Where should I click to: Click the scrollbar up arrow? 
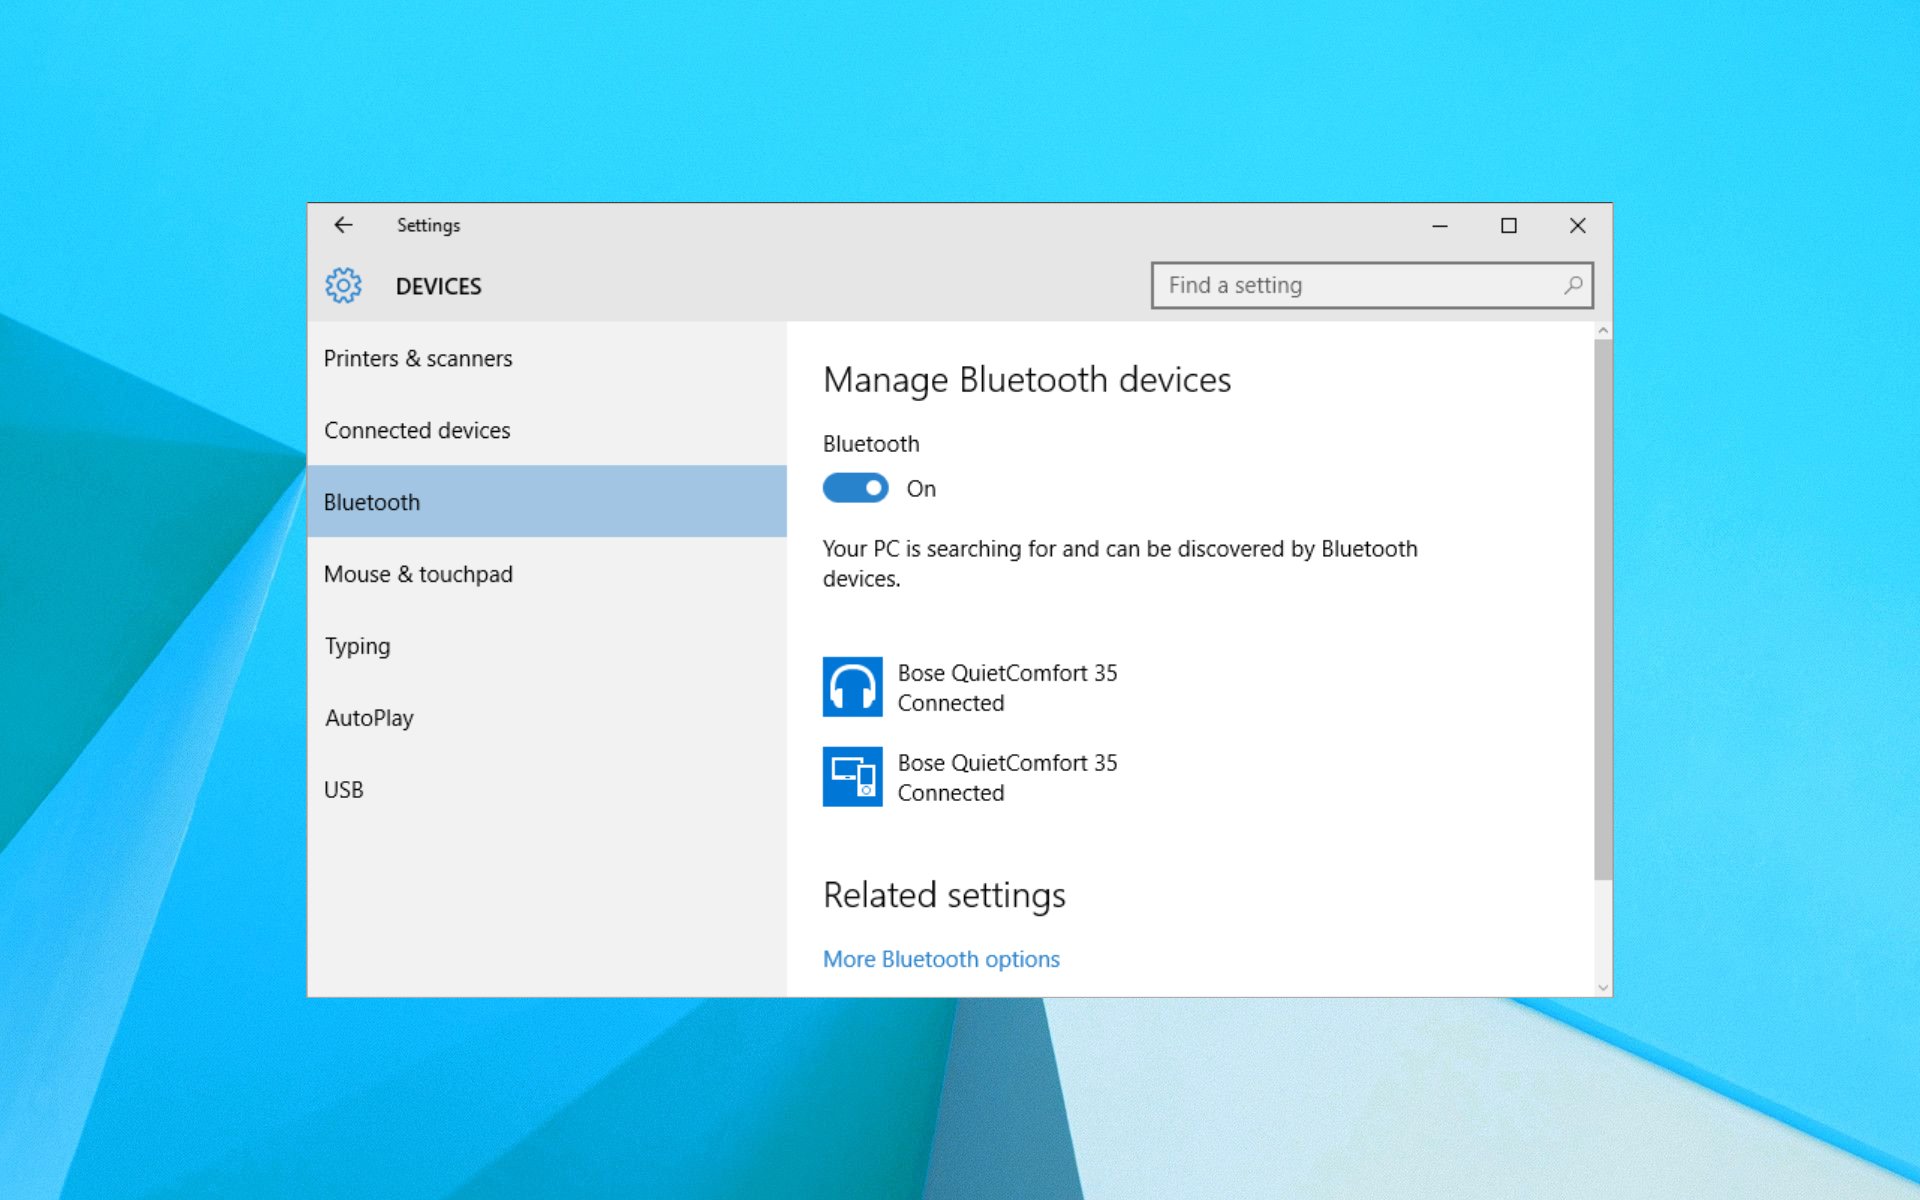(1603, 330)
